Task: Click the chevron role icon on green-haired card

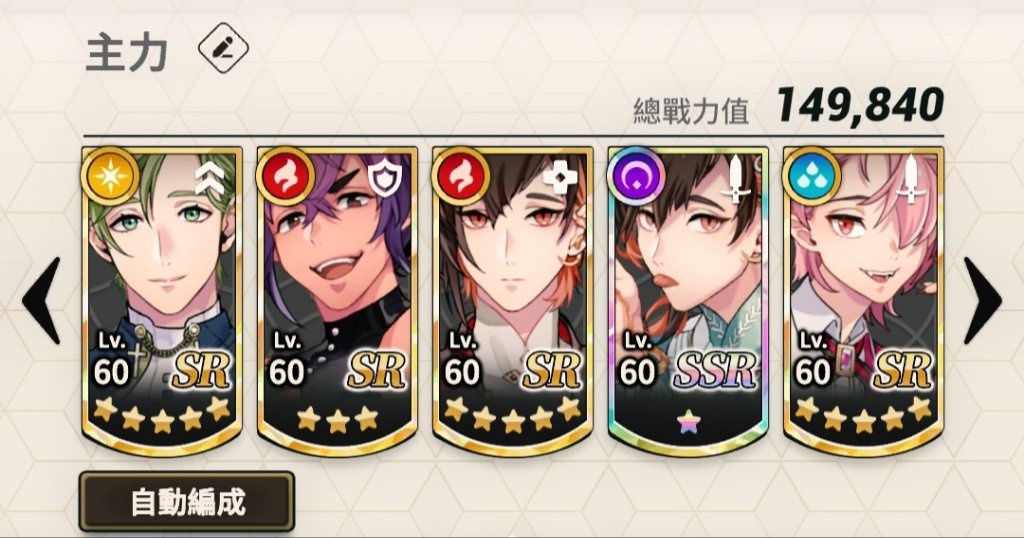Action: (209, 180)
